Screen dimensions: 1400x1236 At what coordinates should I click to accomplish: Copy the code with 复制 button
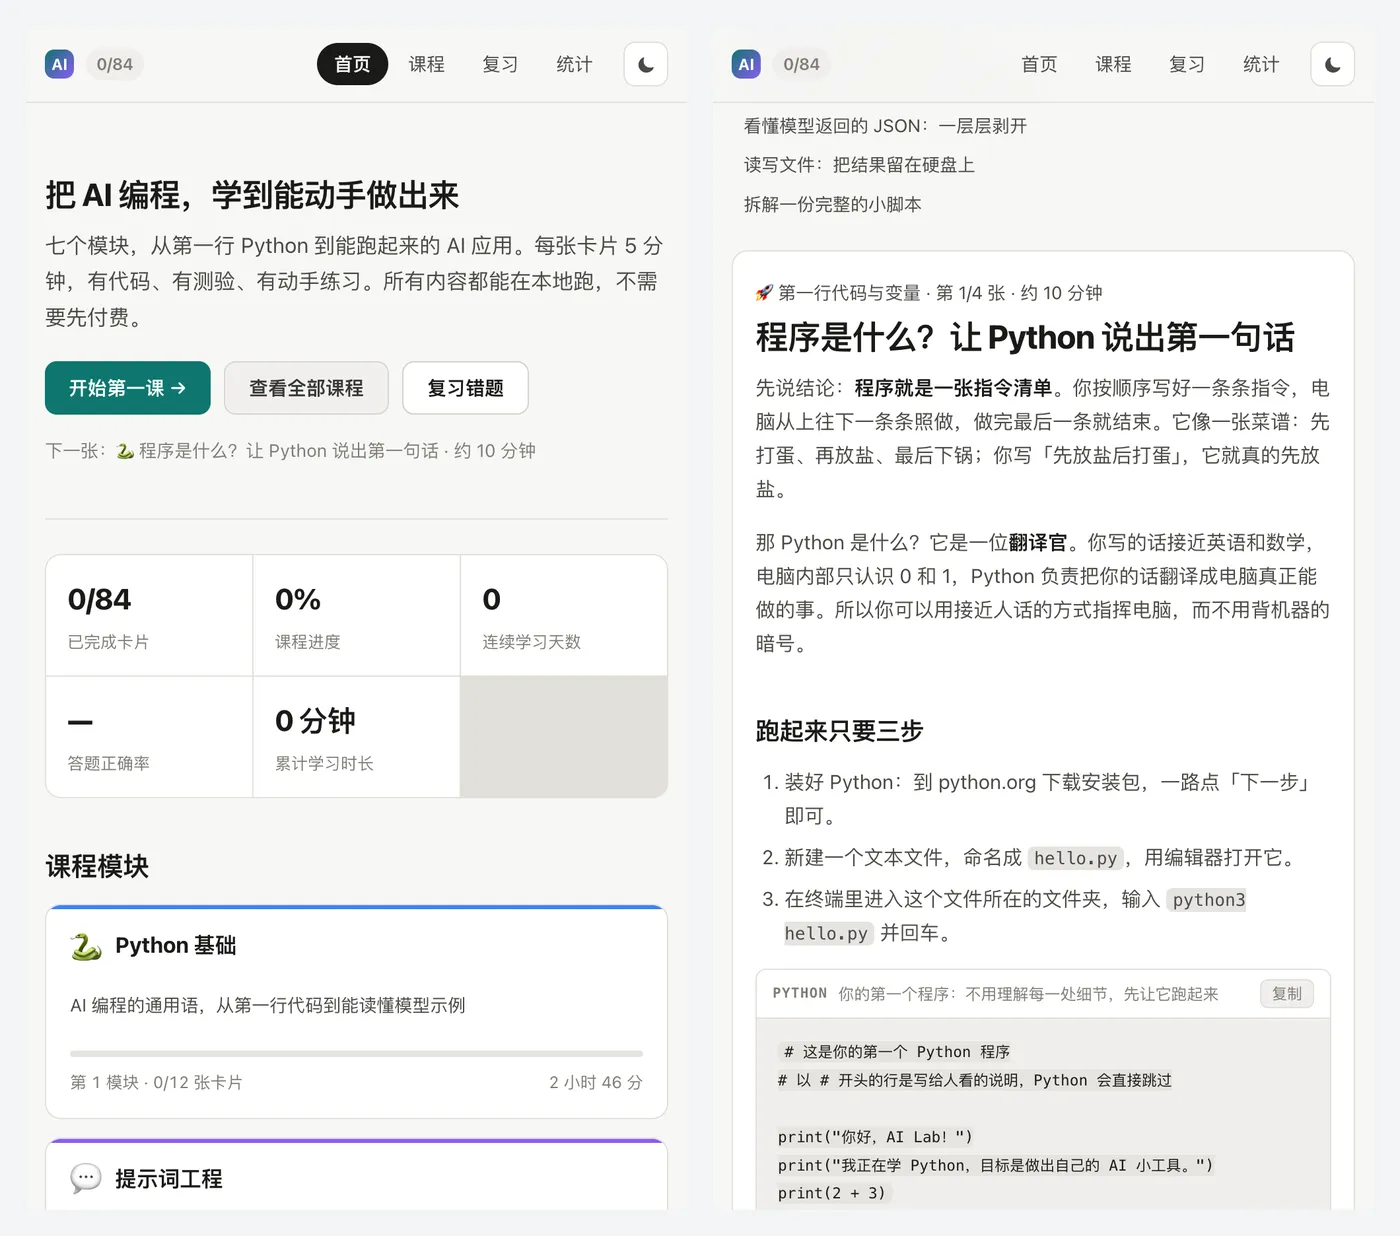tap(1287, 994)
